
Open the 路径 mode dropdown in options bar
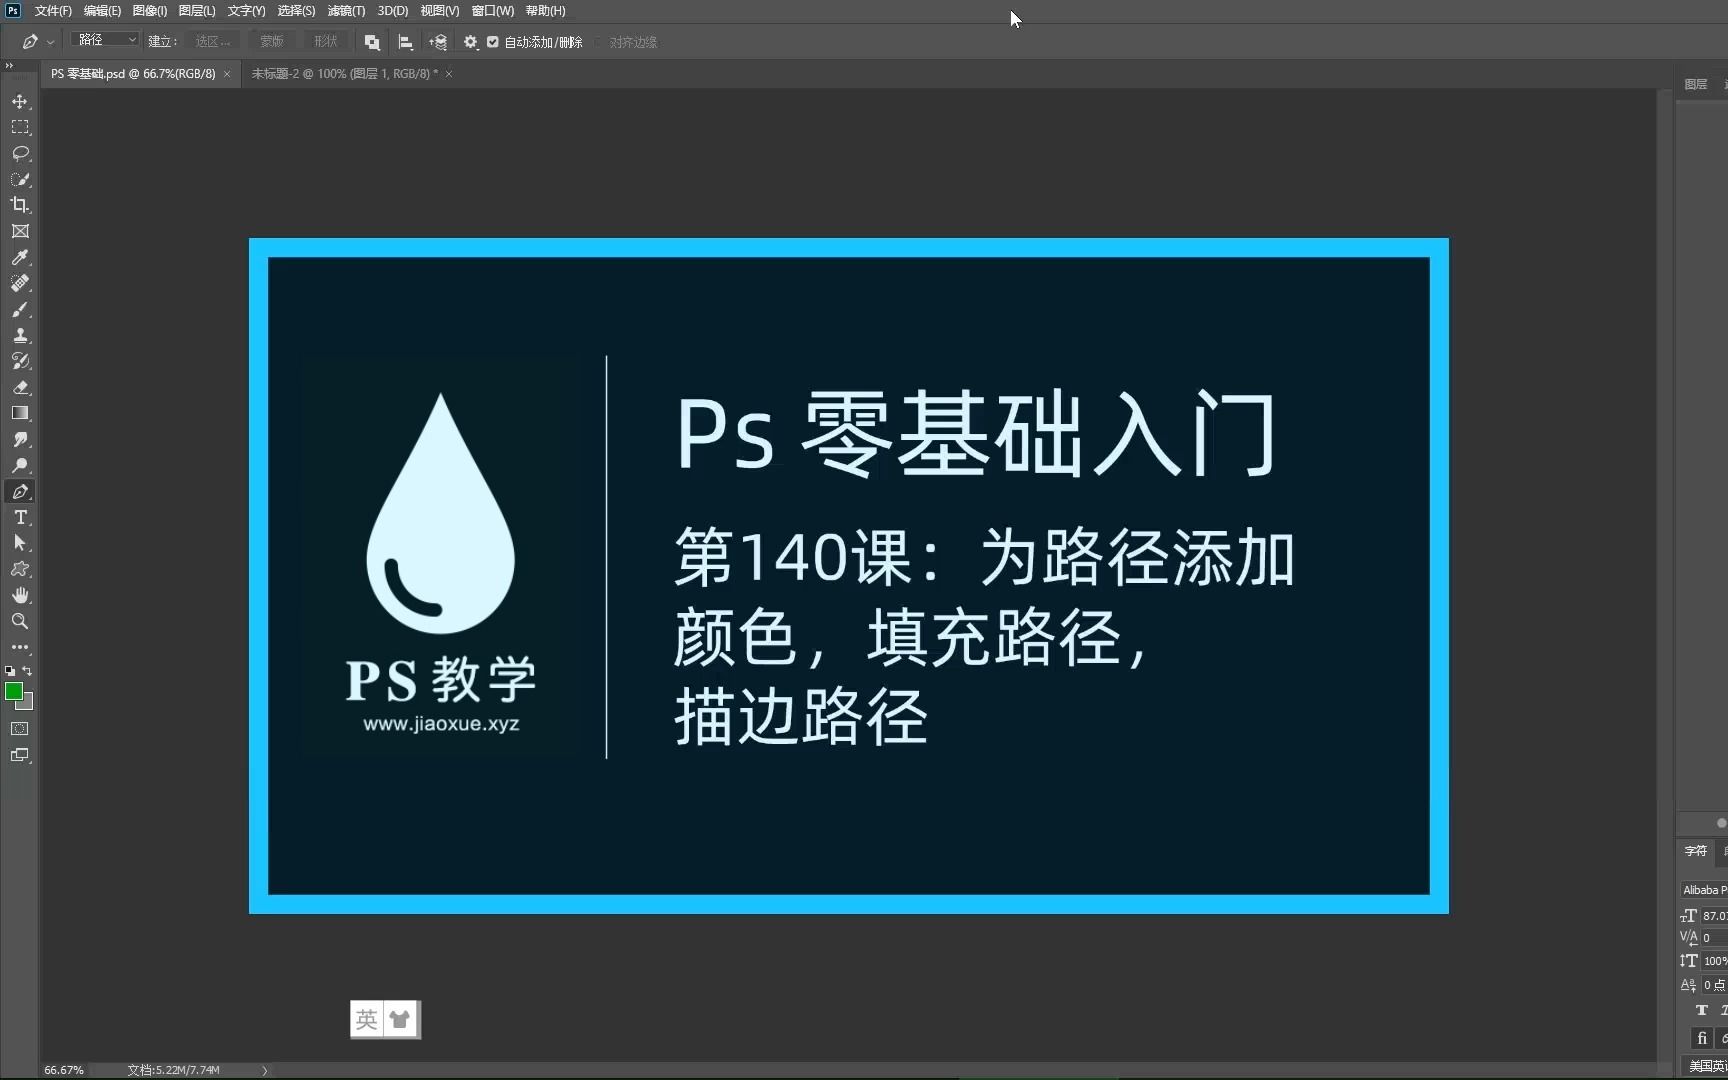tap(105, 40)
